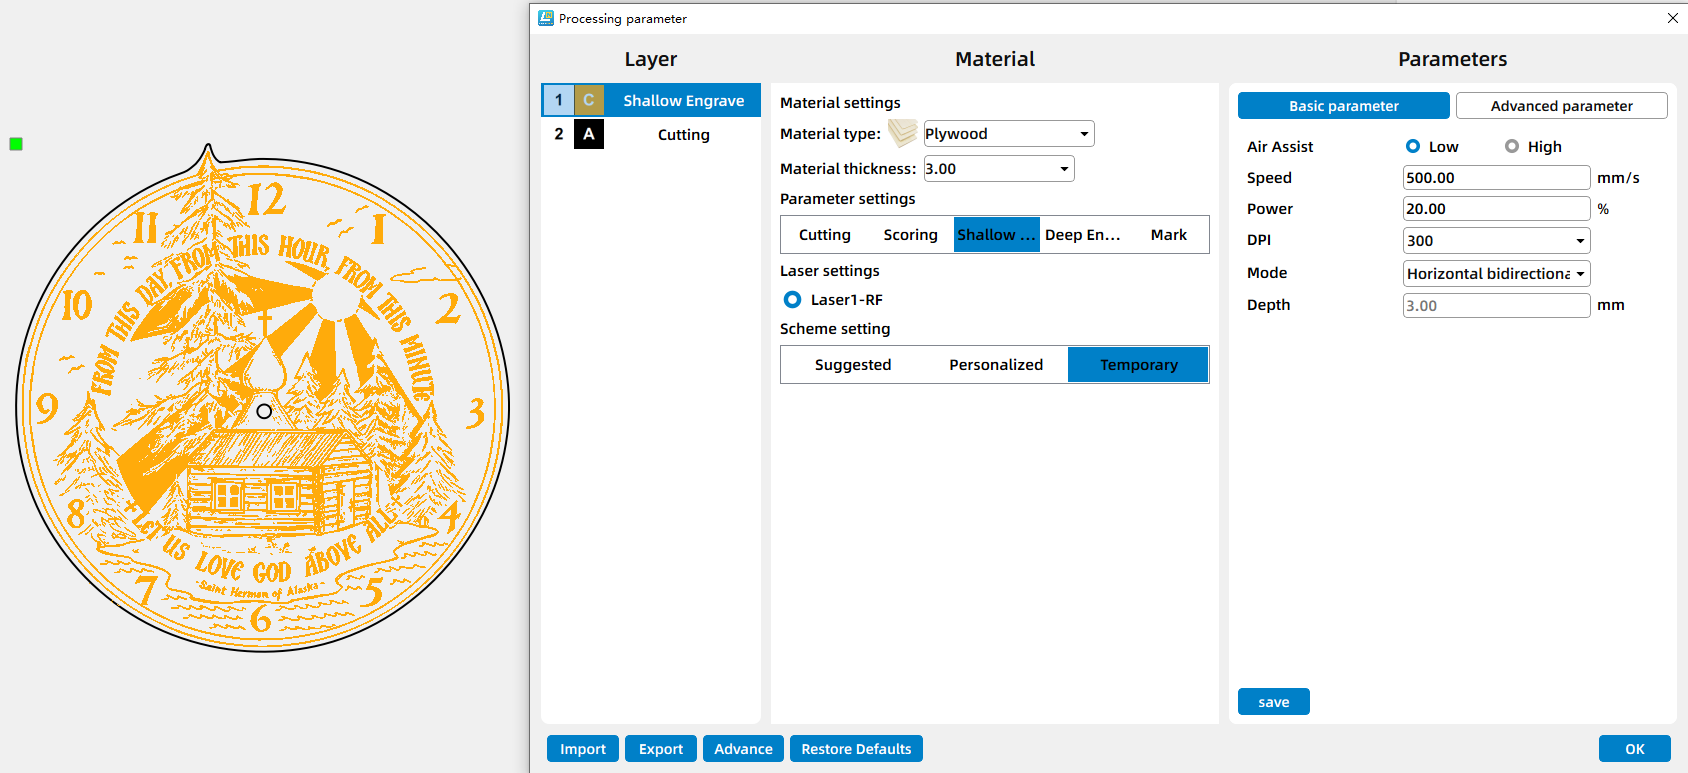Screen dimensions: 1688x773
Task: Confirm with the OK button
Action: point(1634,749)
